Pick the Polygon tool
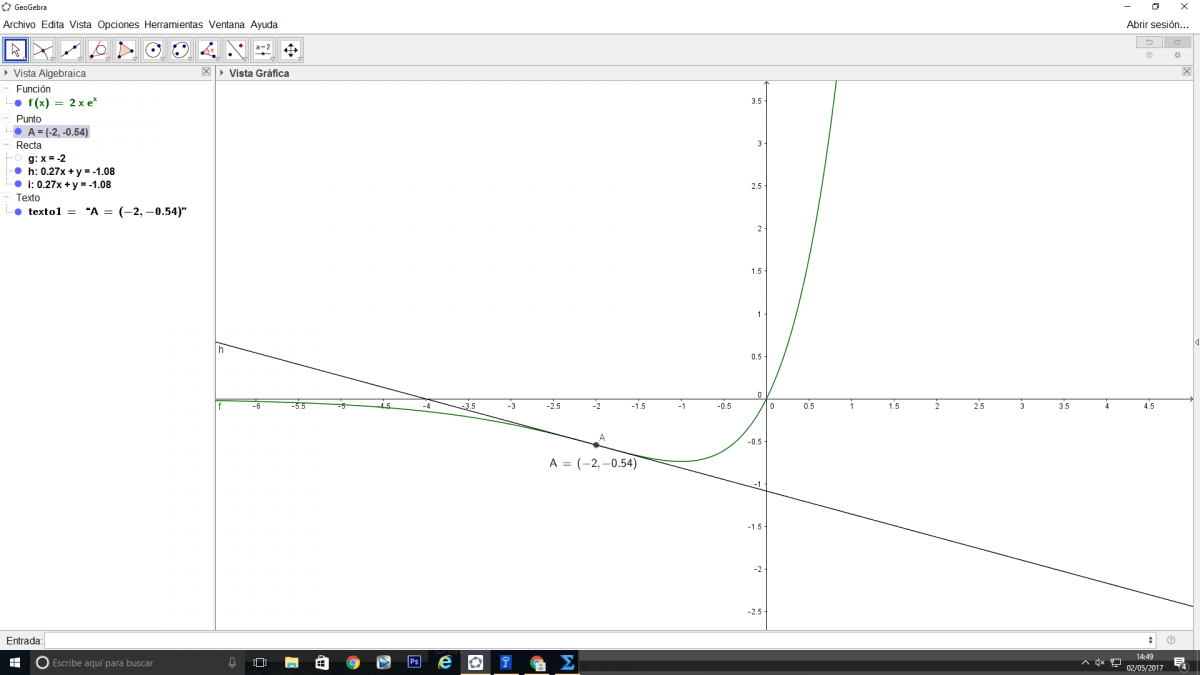The width and height of the screenshot is (1200, 675). (x=125, y=49)
